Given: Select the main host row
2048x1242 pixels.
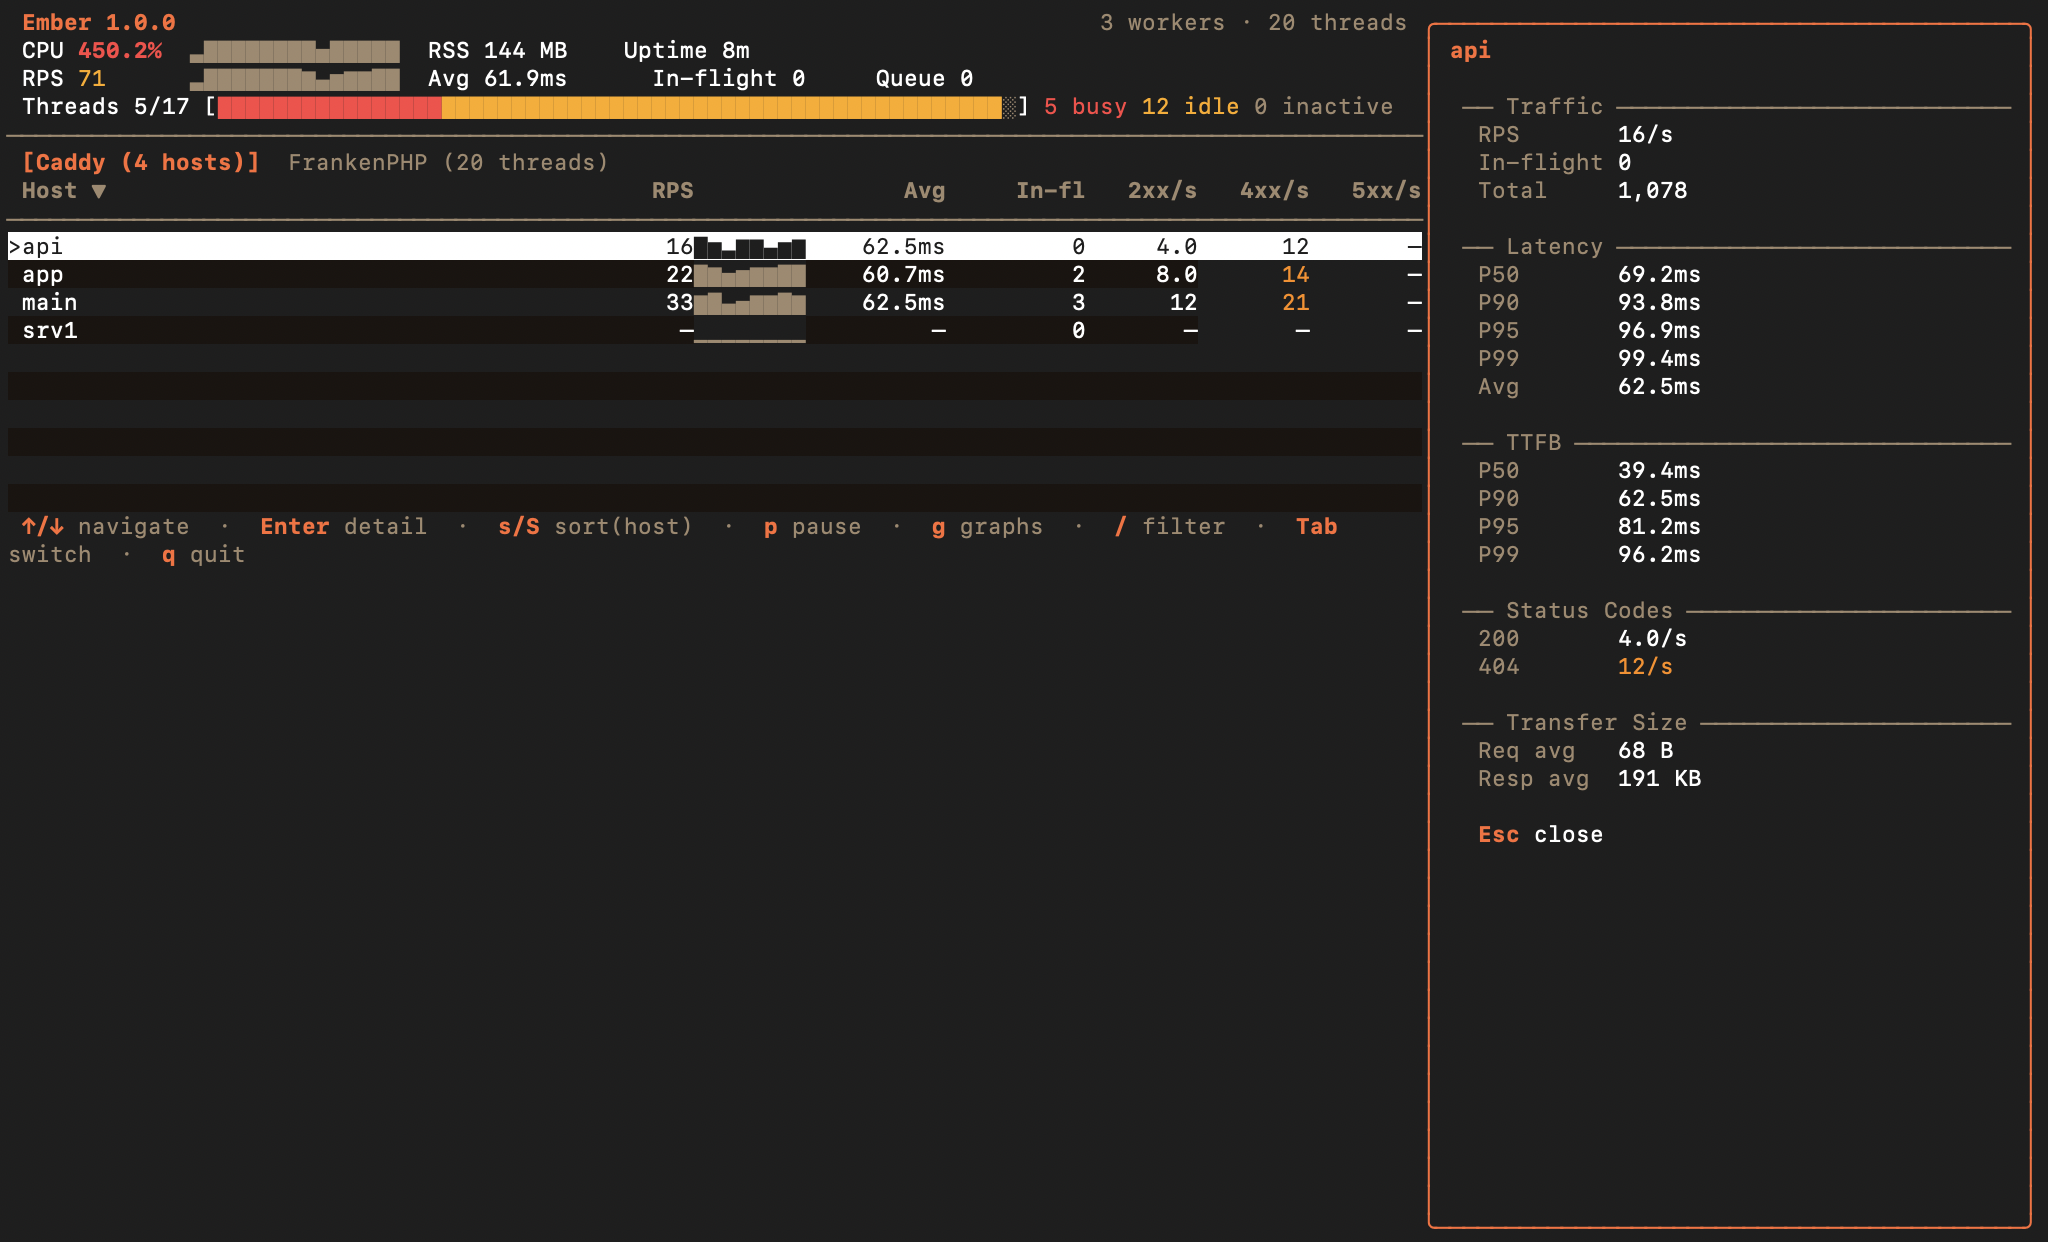Looking at the screenshot, I should tap(49, 302).
